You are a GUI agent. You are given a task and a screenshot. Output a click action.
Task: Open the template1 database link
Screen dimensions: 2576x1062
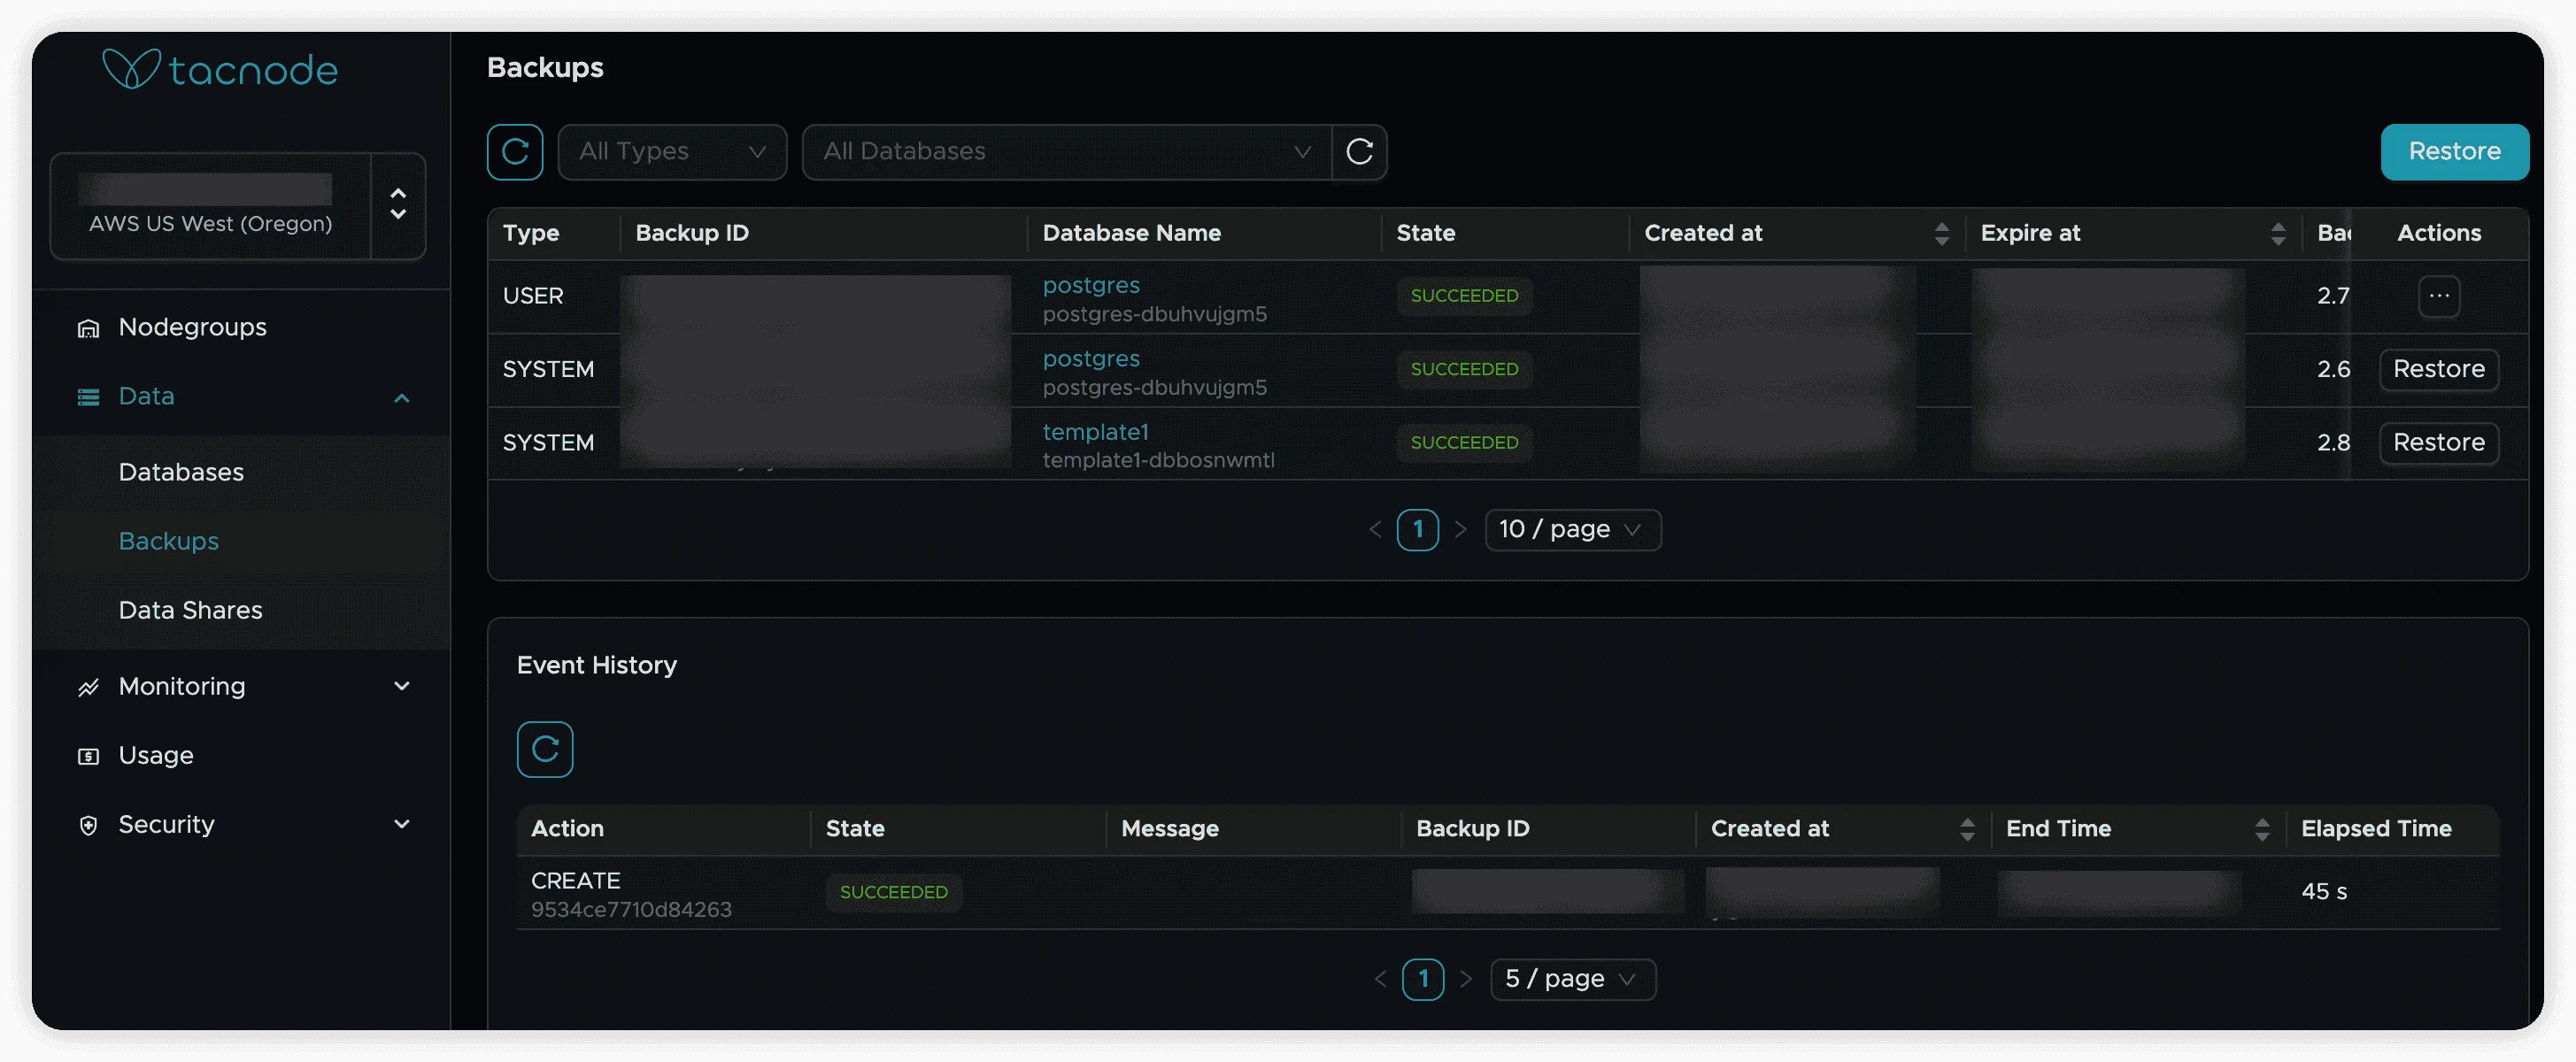coord(1095,432)
